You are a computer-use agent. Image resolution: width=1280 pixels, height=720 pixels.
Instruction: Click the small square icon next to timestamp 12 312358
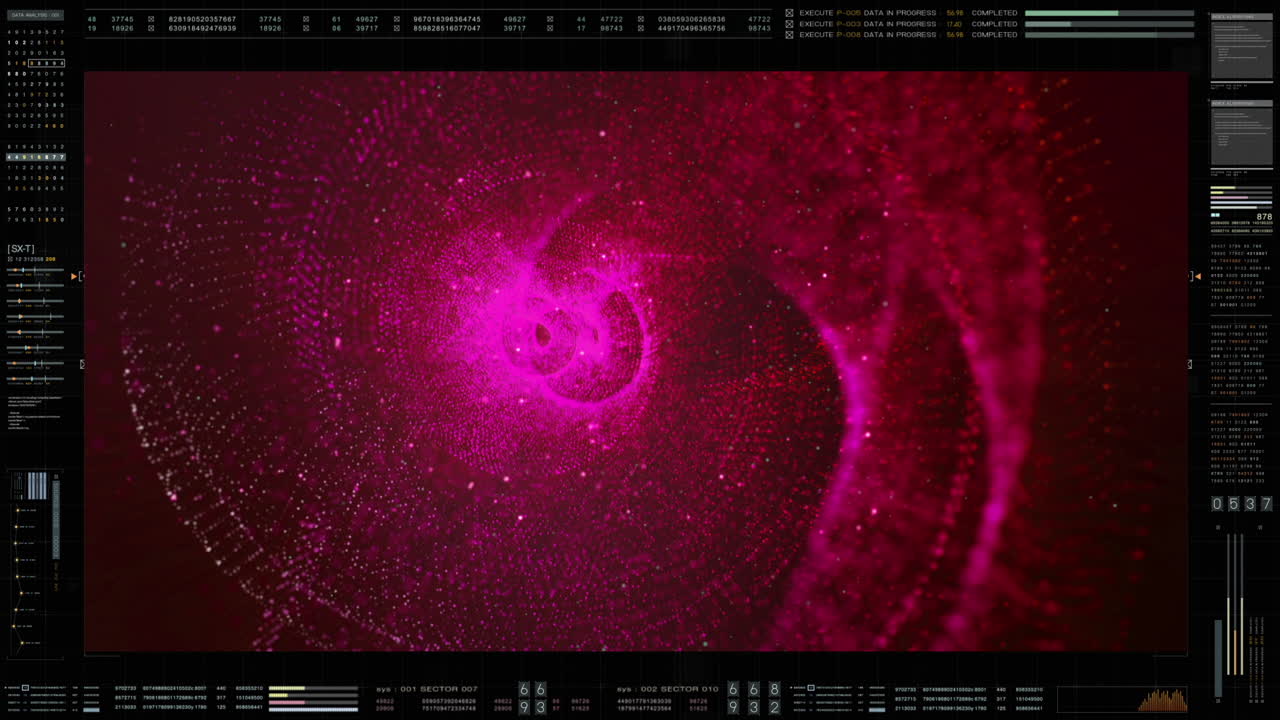[10, 259]
